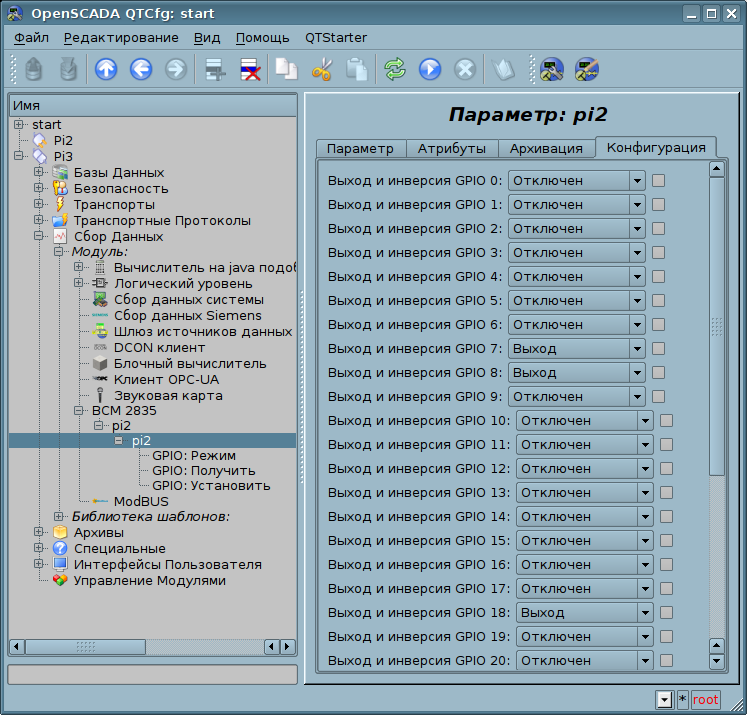Click the blue Start/Play toolbar icon
This screenshot has width=747, height=715.
(430, 69)
